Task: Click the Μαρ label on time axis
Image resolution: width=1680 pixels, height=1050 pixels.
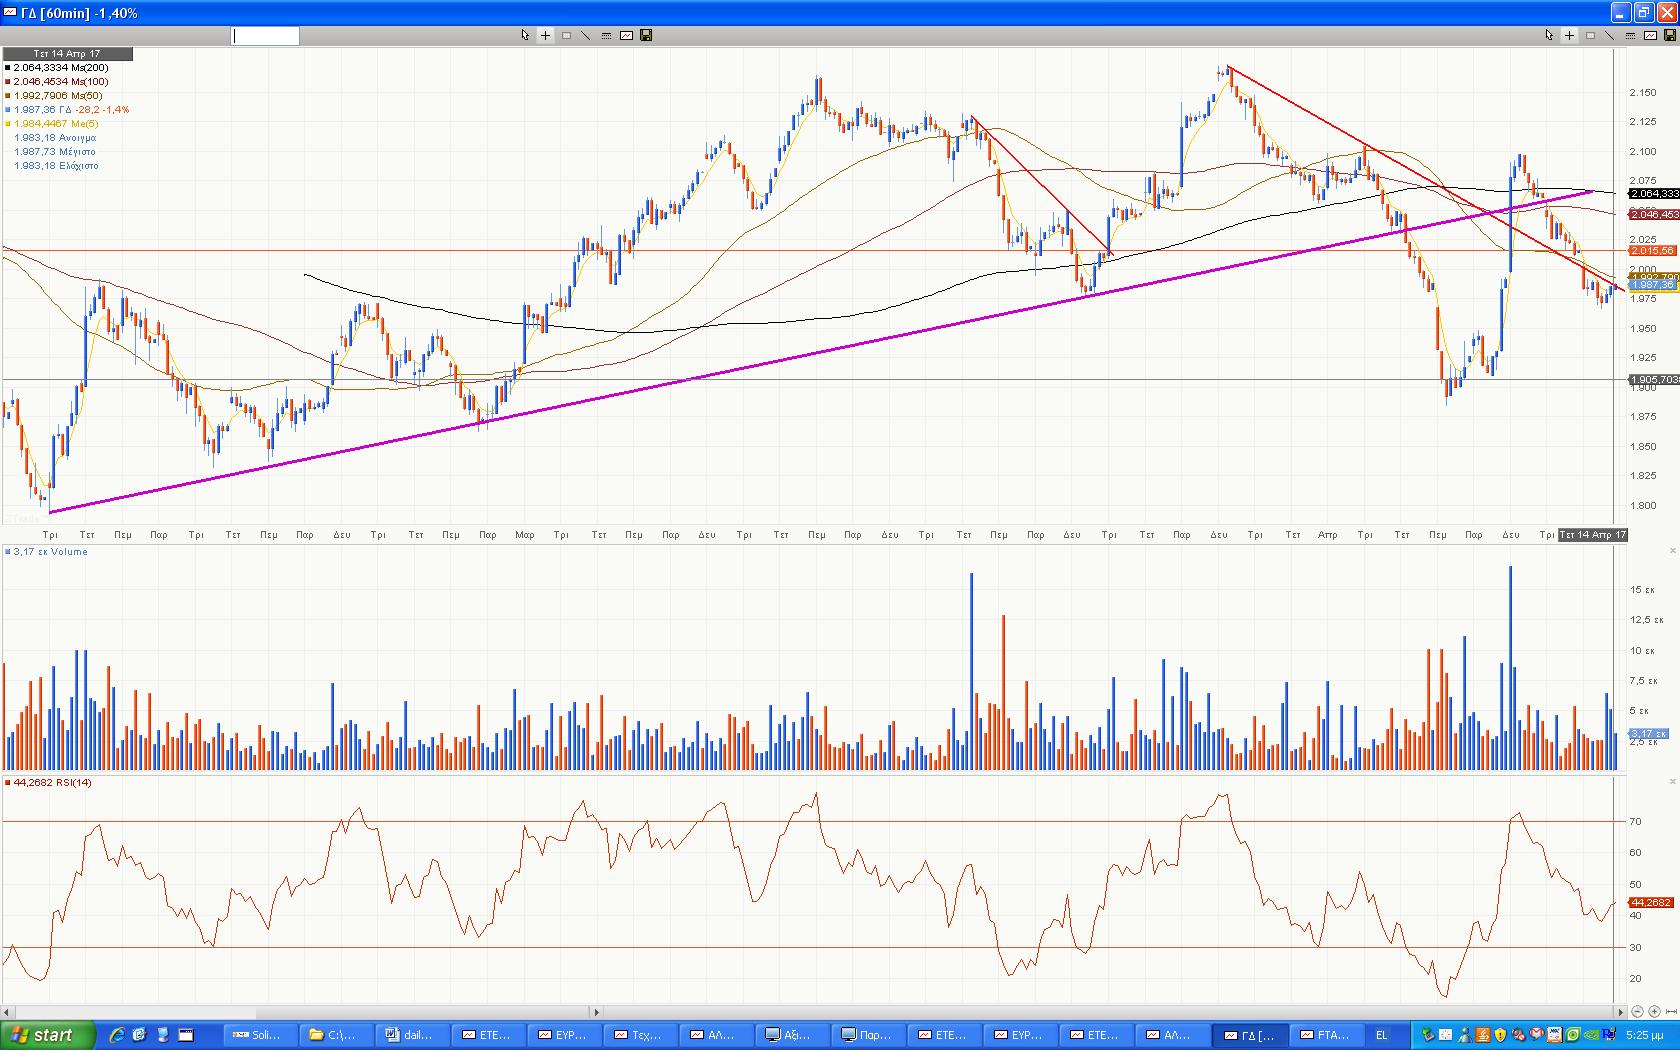Action: [x=524, y=535]
